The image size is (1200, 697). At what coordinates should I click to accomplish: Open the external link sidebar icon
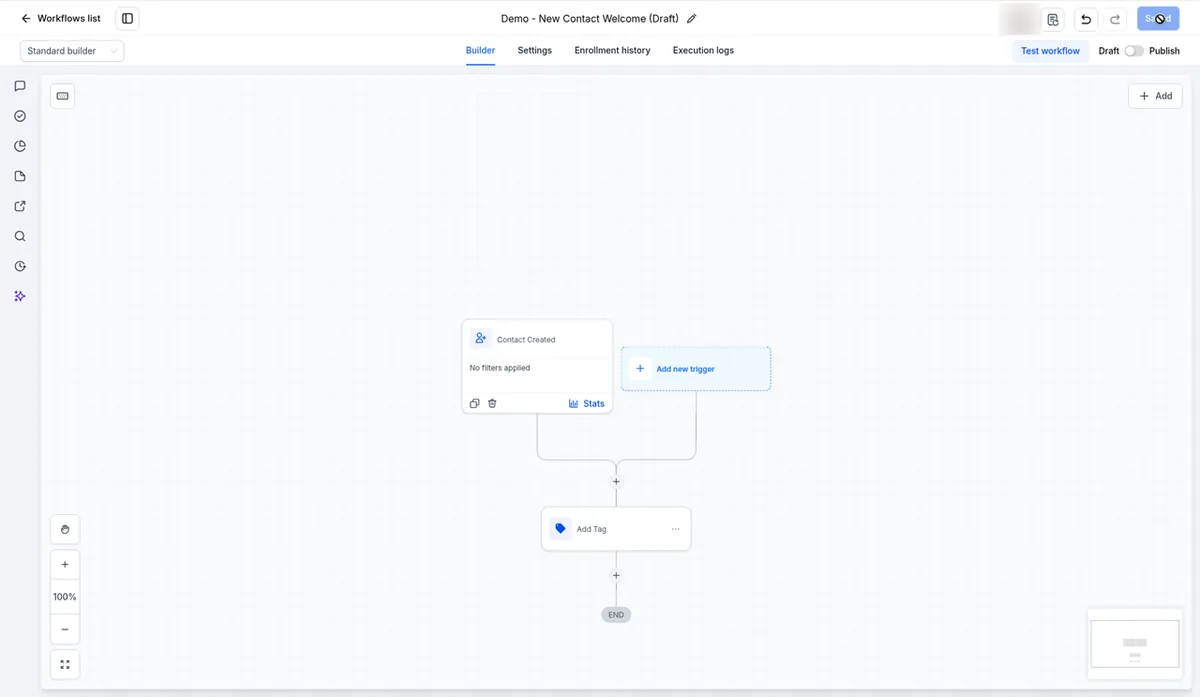click(x=20, y=206)
